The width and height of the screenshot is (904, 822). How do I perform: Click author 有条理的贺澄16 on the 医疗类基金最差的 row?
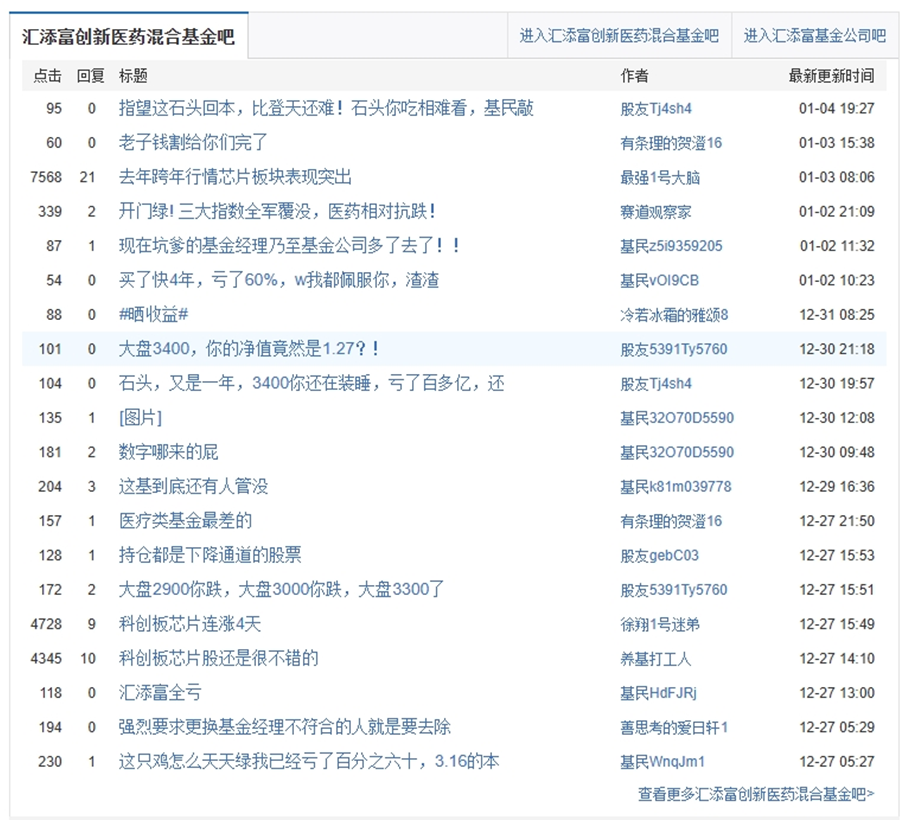click(x=671, y=521)
